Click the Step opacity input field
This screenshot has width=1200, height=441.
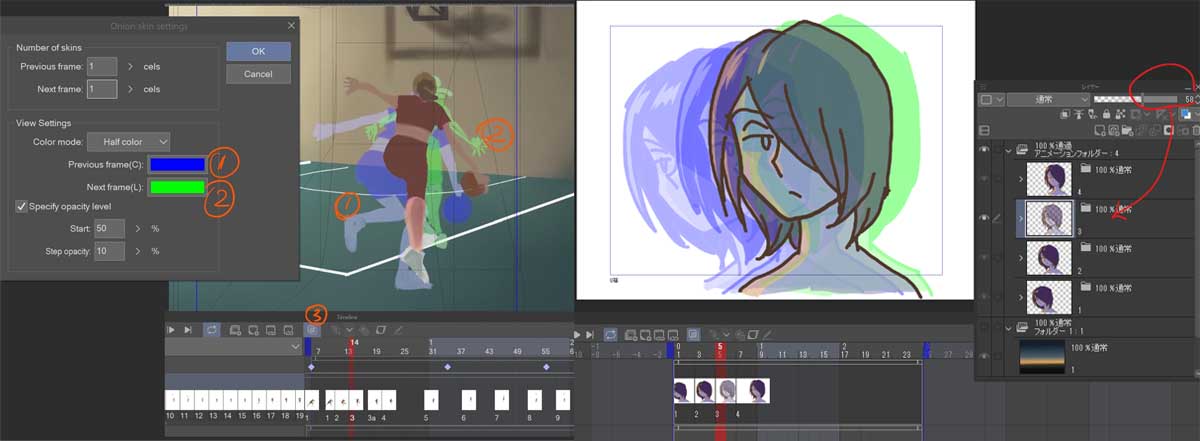109,251
